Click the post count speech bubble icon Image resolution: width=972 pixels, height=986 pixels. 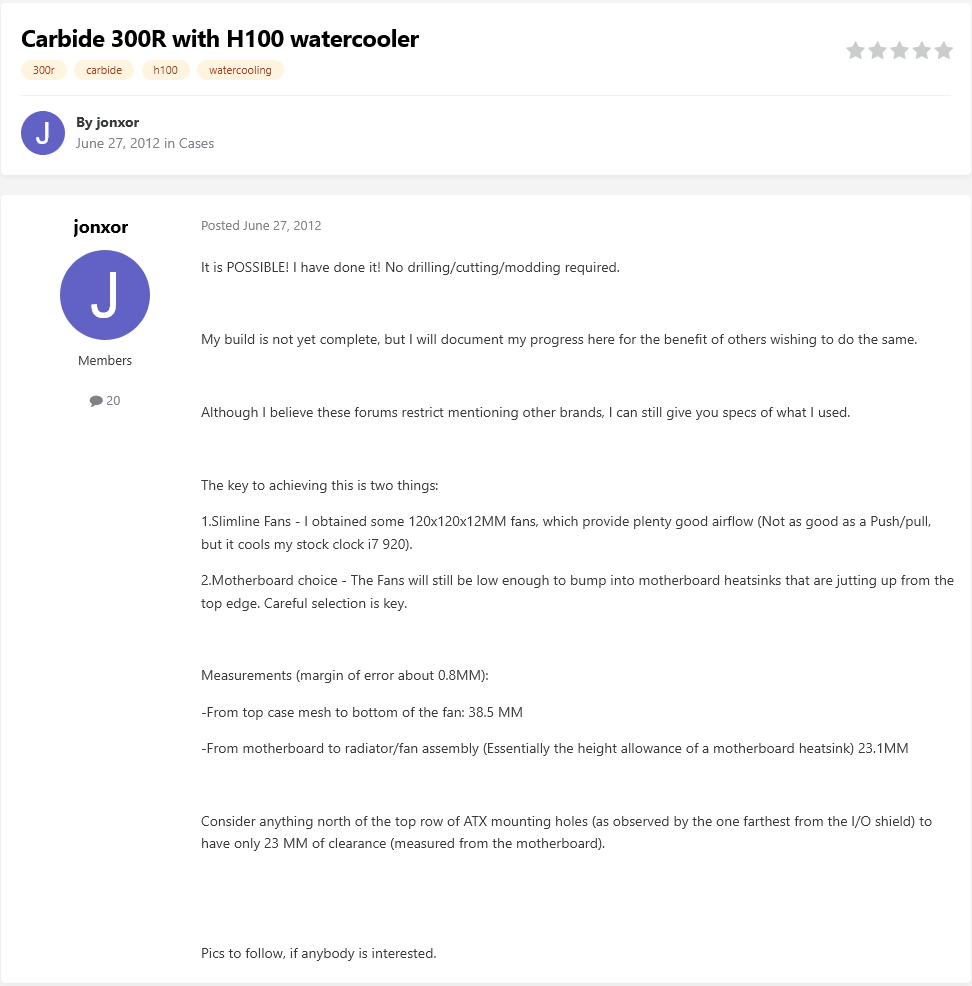96,401
